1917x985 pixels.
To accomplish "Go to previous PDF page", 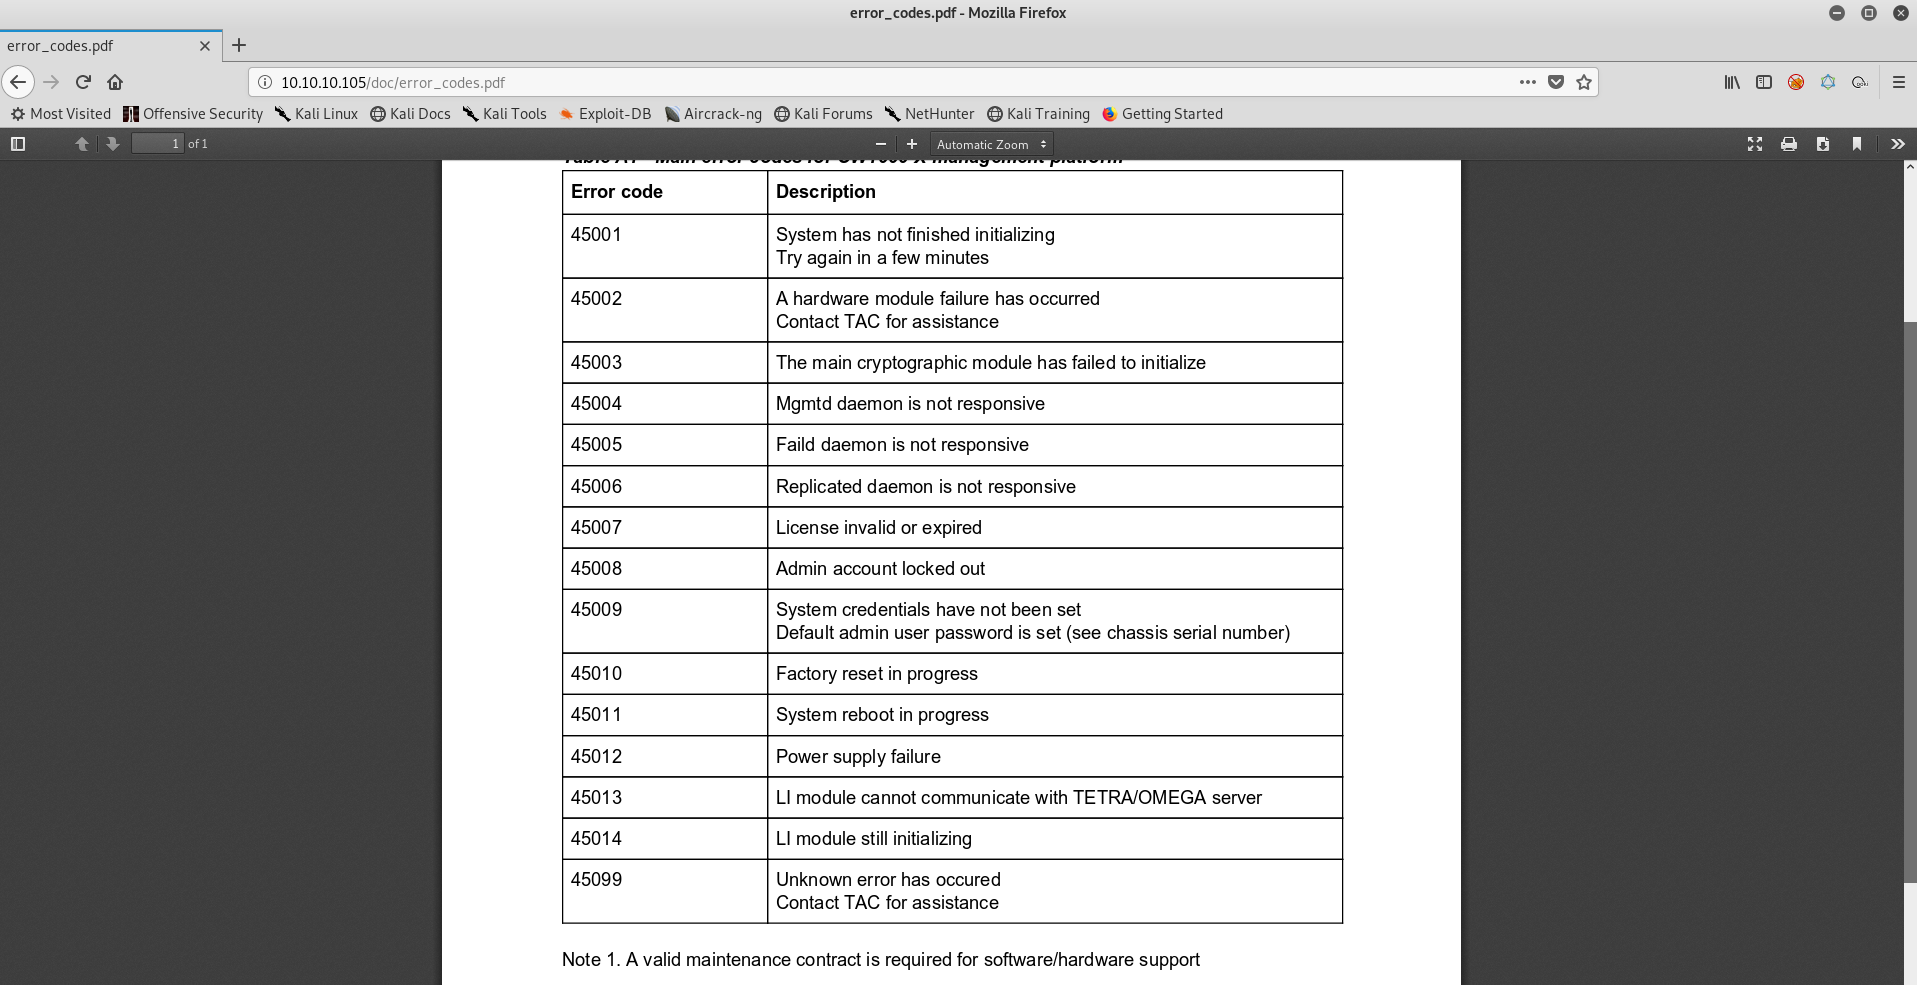I will pyautogui.click(x=82, y=144).
